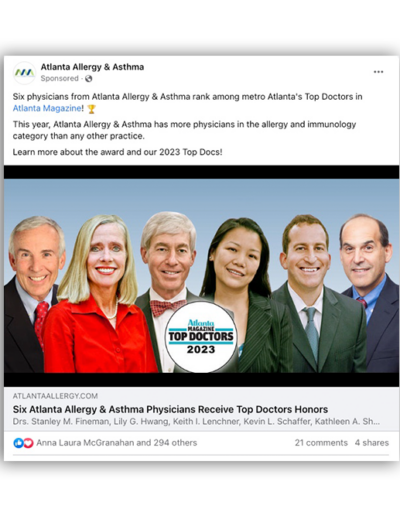Click the Sponsored label
The height and width of the screenshot is (516, 400).
59,79
